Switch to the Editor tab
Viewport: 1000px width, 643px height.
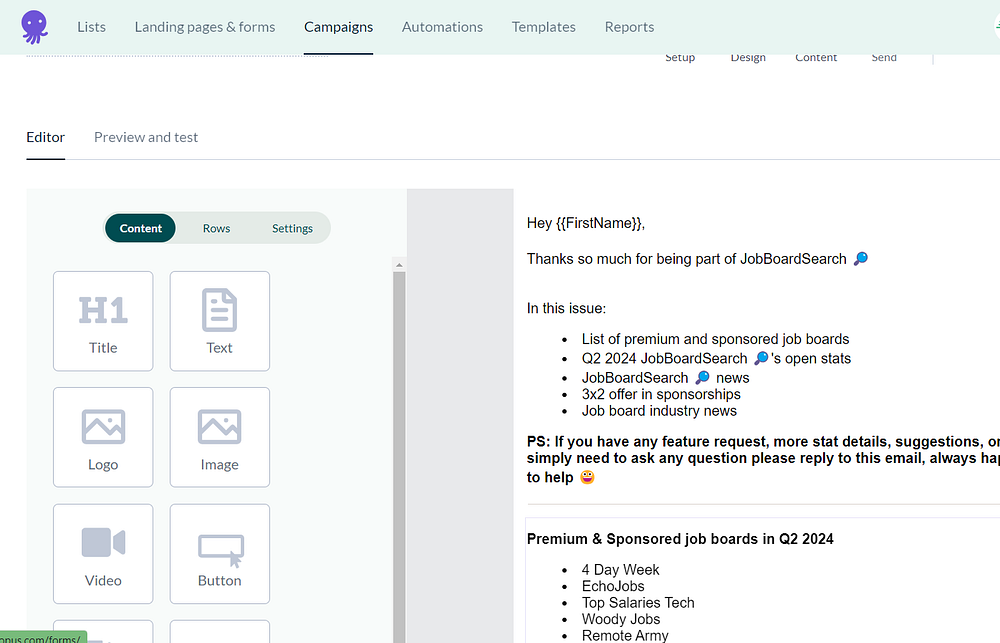coord(45,137)
